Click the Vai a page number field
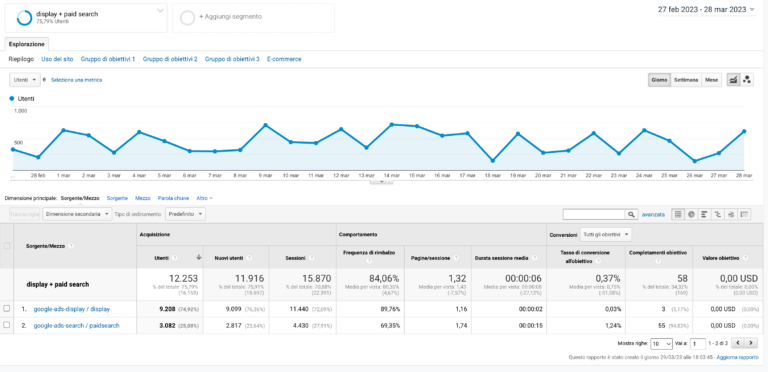The width and height of the screenshot is (768, 372). pos(698,344)
